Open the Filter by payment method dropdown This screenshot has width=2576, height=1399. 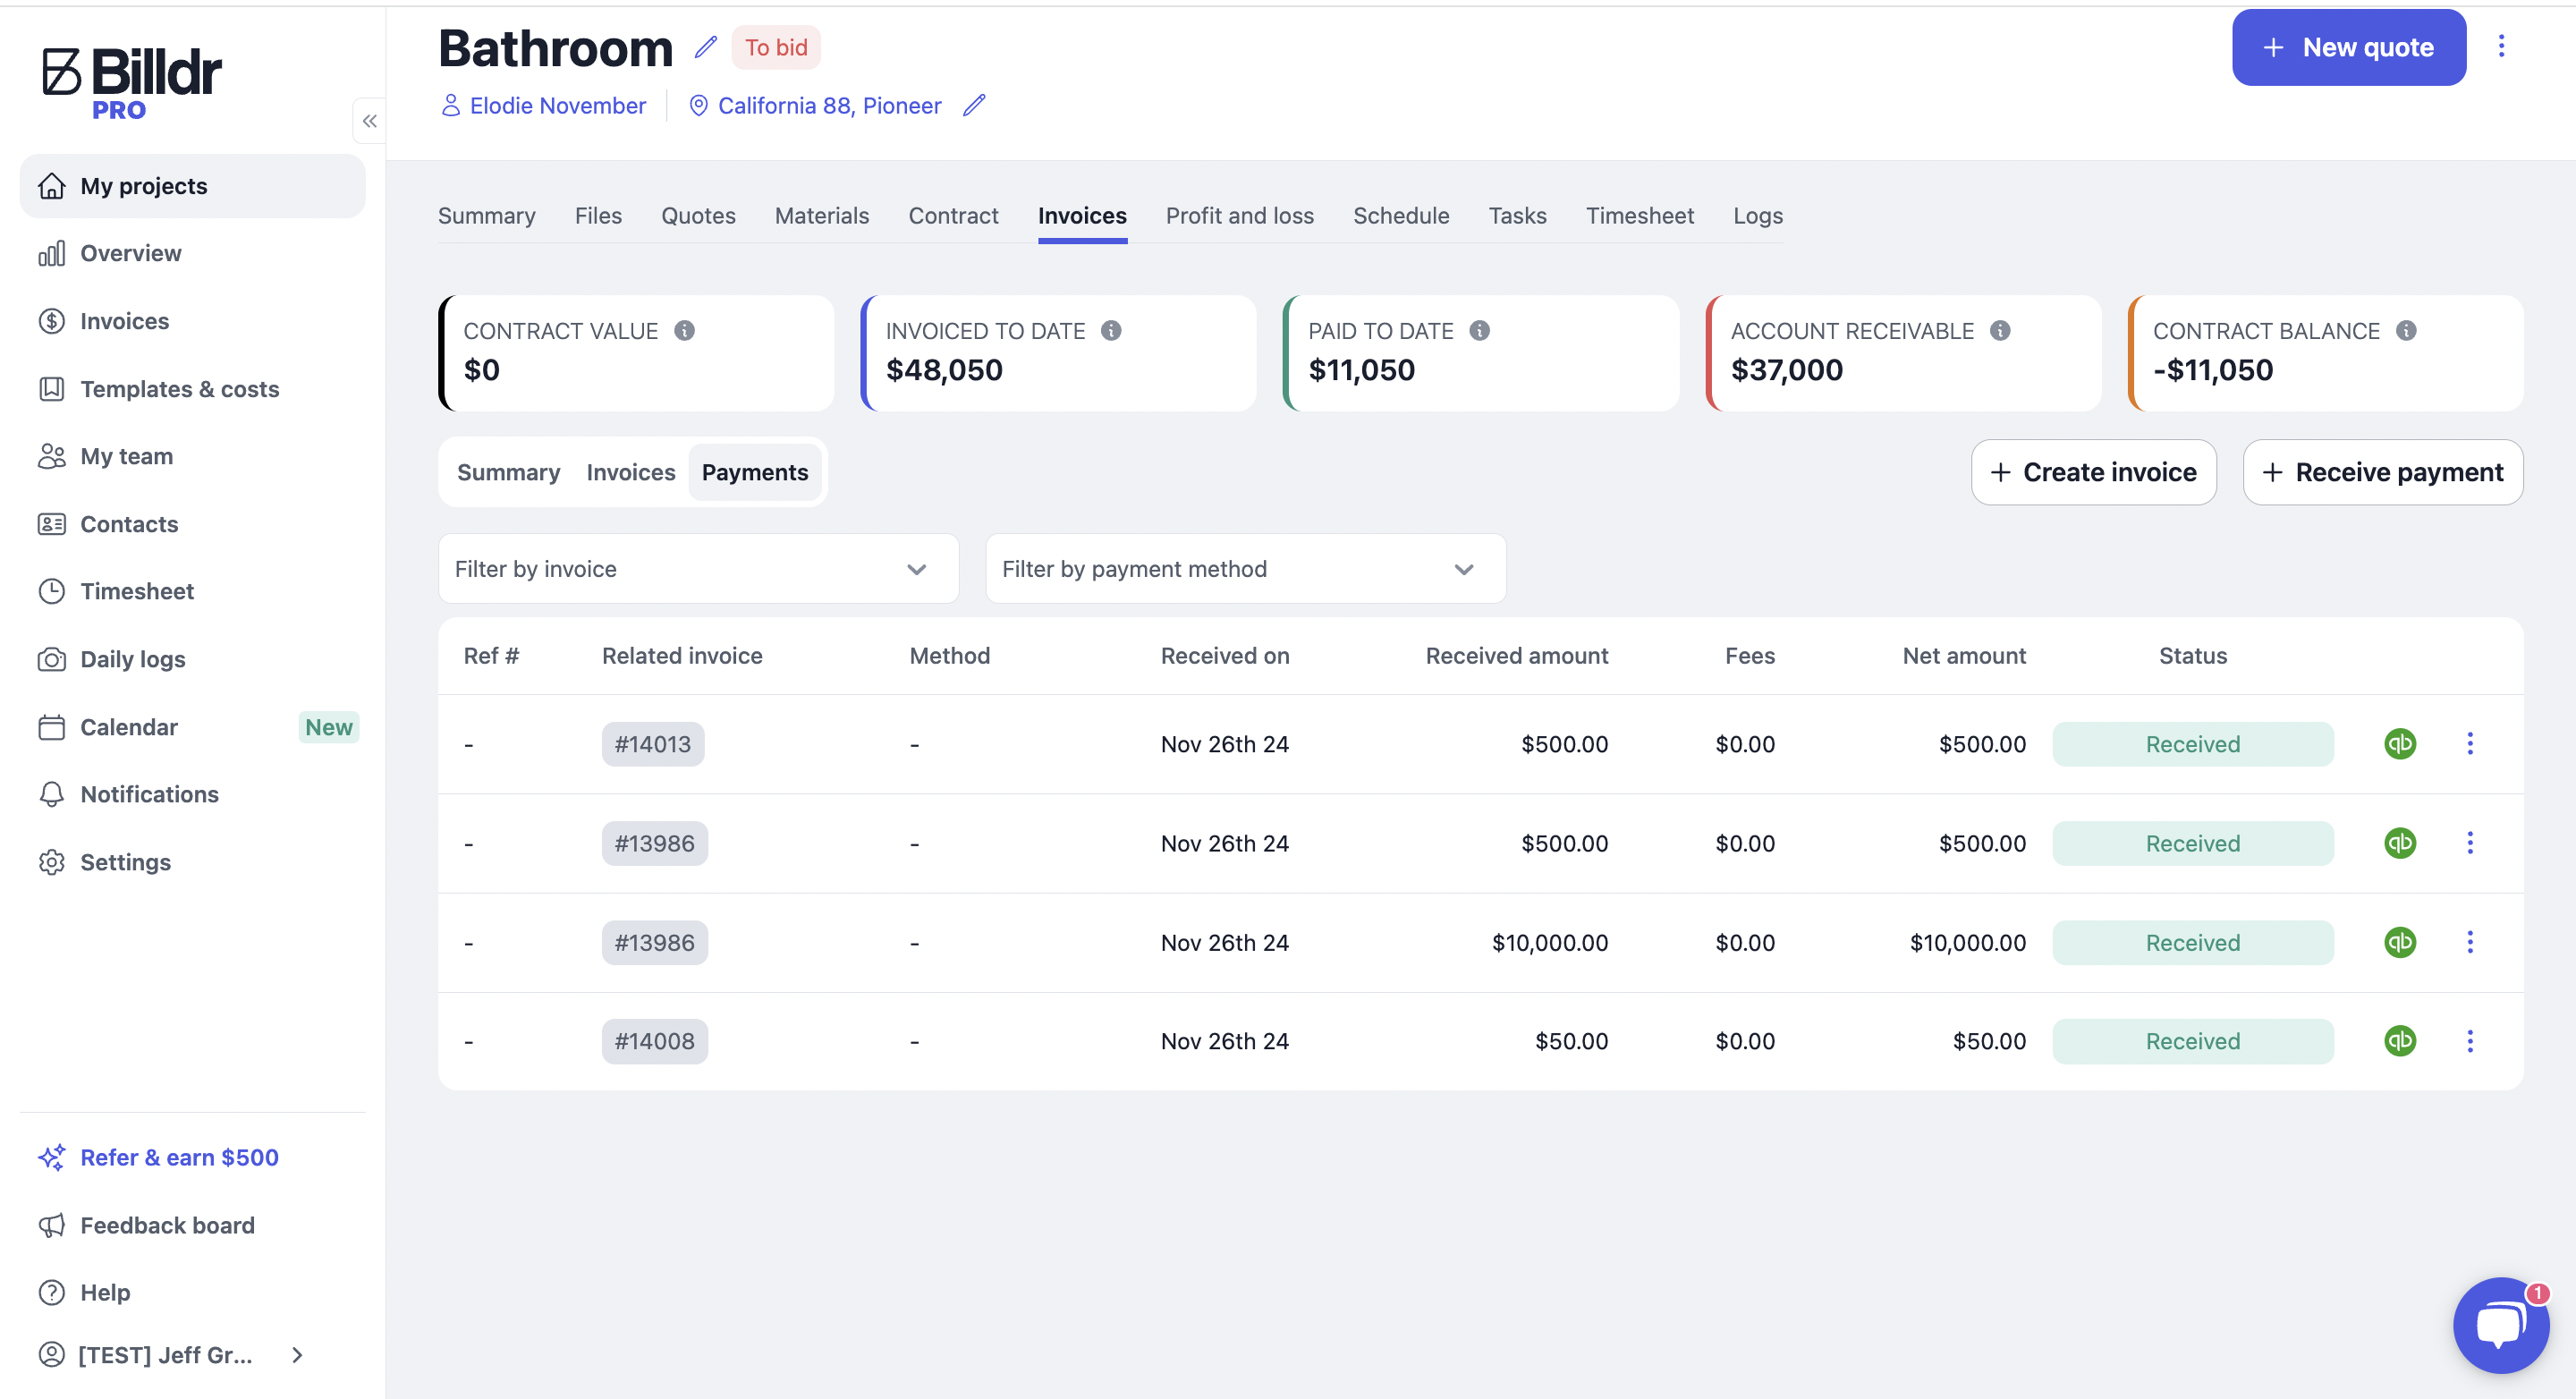click(x=1245, y=568)
